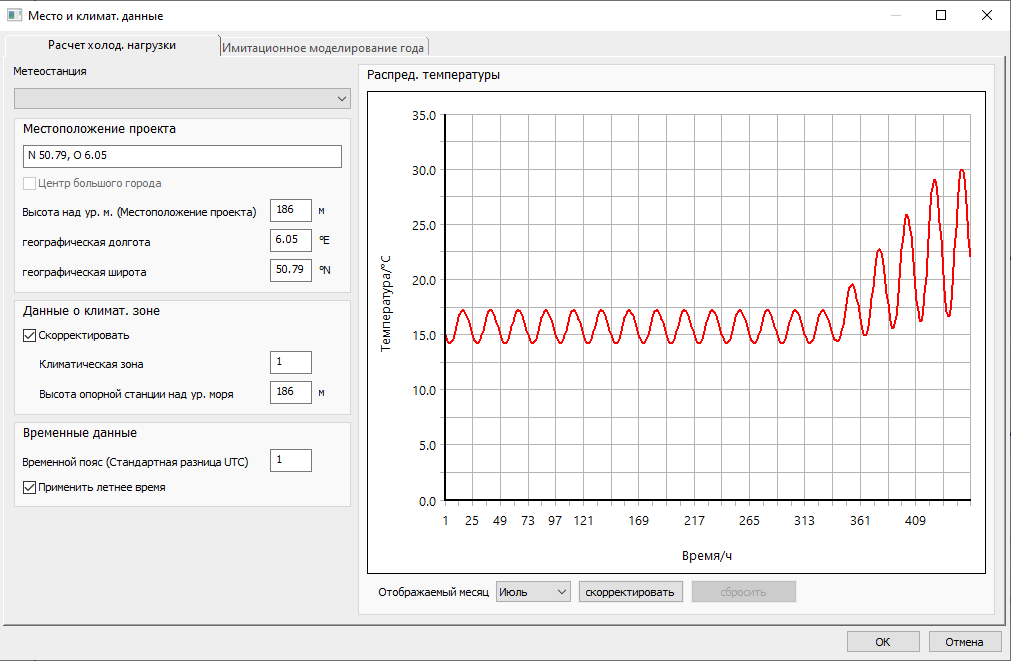Click the Временной пояс UTC field
The width and height of the screenshot is (1011, 661).
pyautogui.click(x=290, y=461)
